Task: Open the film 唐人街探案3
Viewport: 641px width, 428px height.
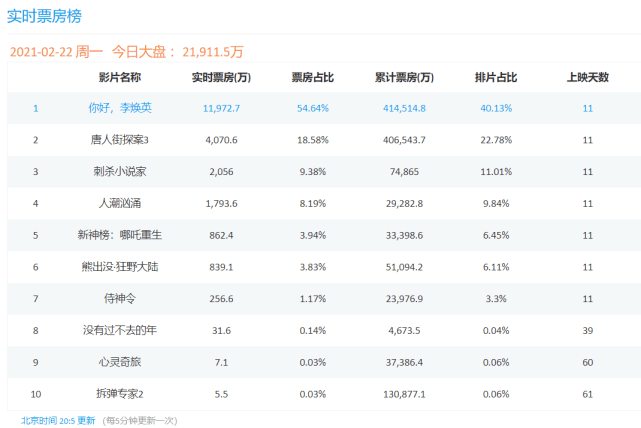Action: coord(120,140)
